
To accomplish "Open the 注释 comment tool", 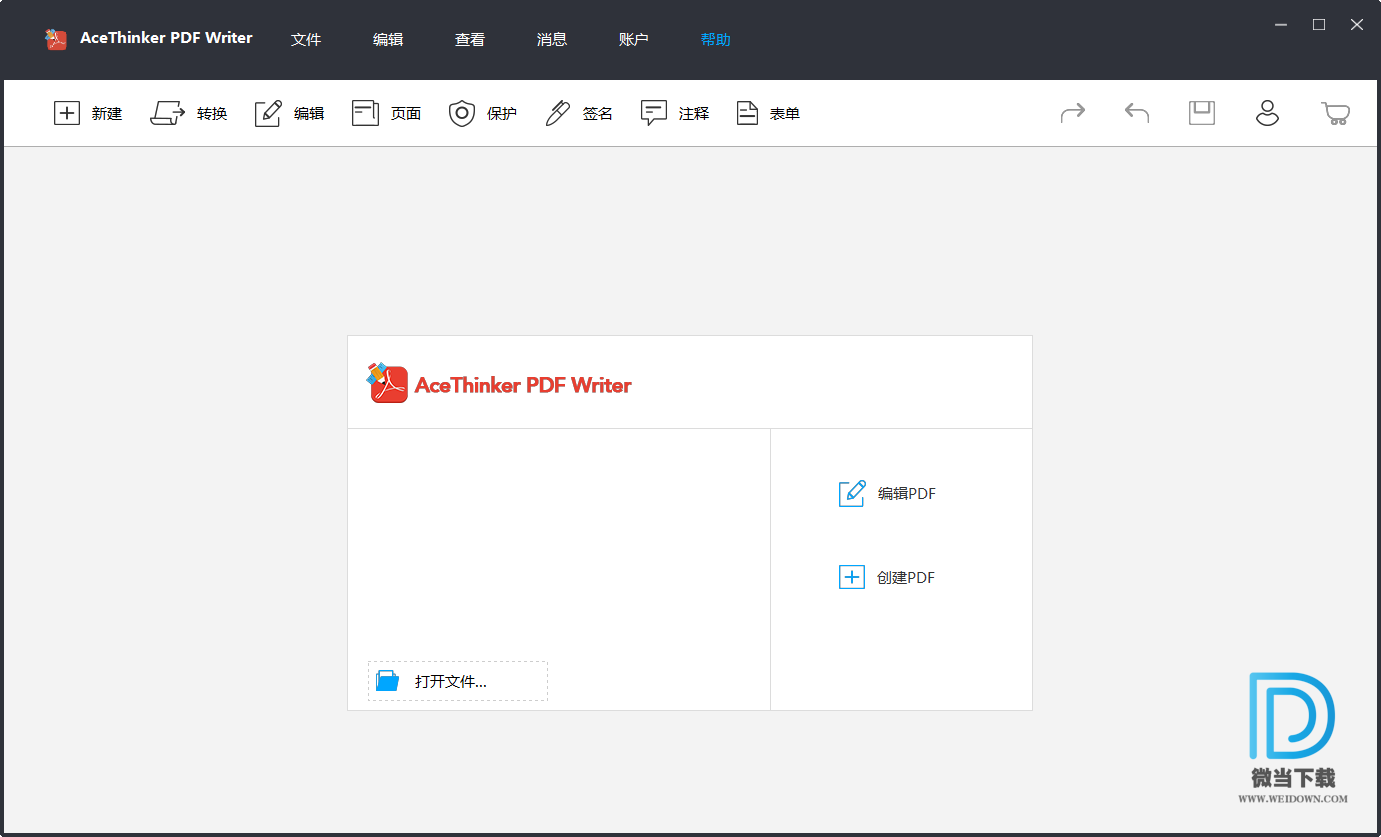I will click(x=675, y=113).
